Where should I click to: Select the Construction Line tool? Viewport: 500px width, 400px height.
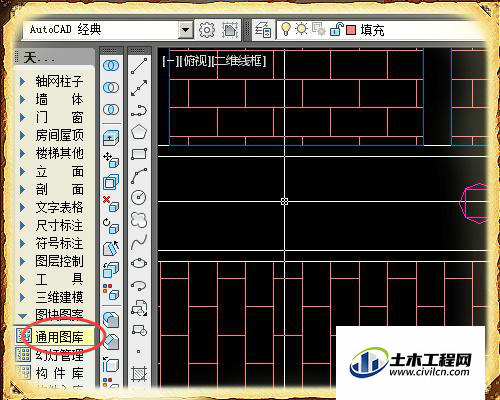(x=139, y=88)
